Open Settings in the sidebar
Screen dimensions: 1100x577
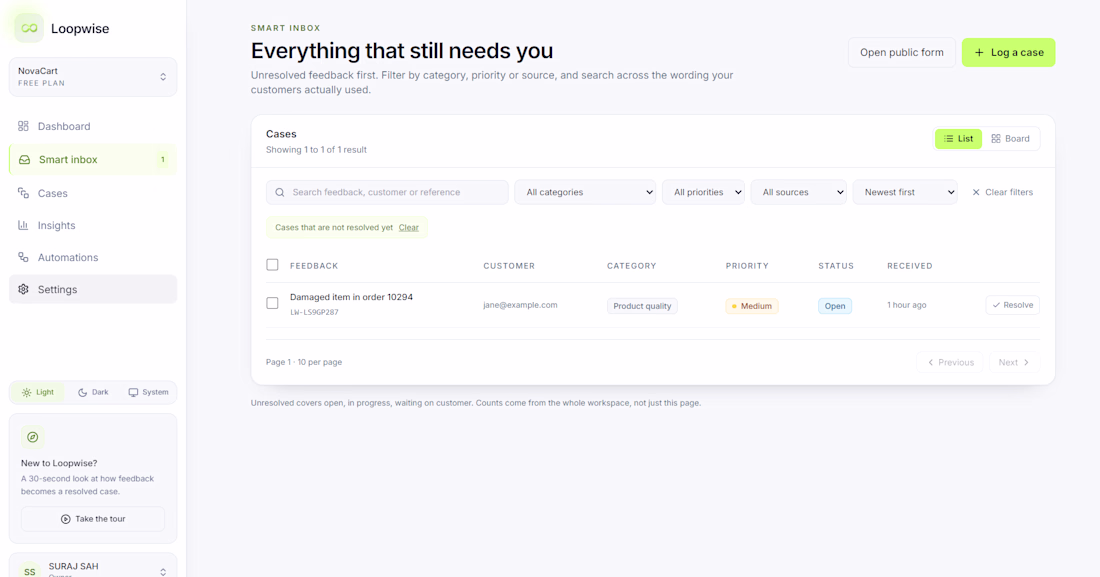93,289
